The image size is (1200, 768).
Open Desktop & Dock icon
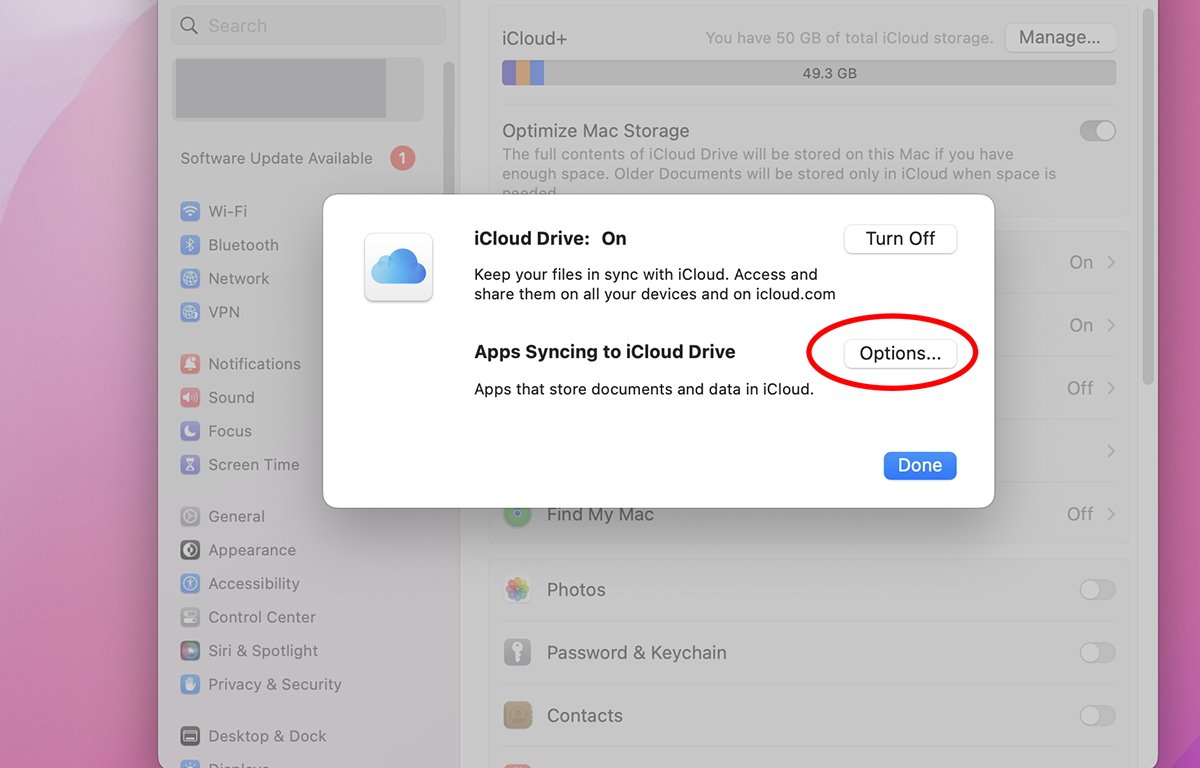pyautogui.click(x=190, y=736)
